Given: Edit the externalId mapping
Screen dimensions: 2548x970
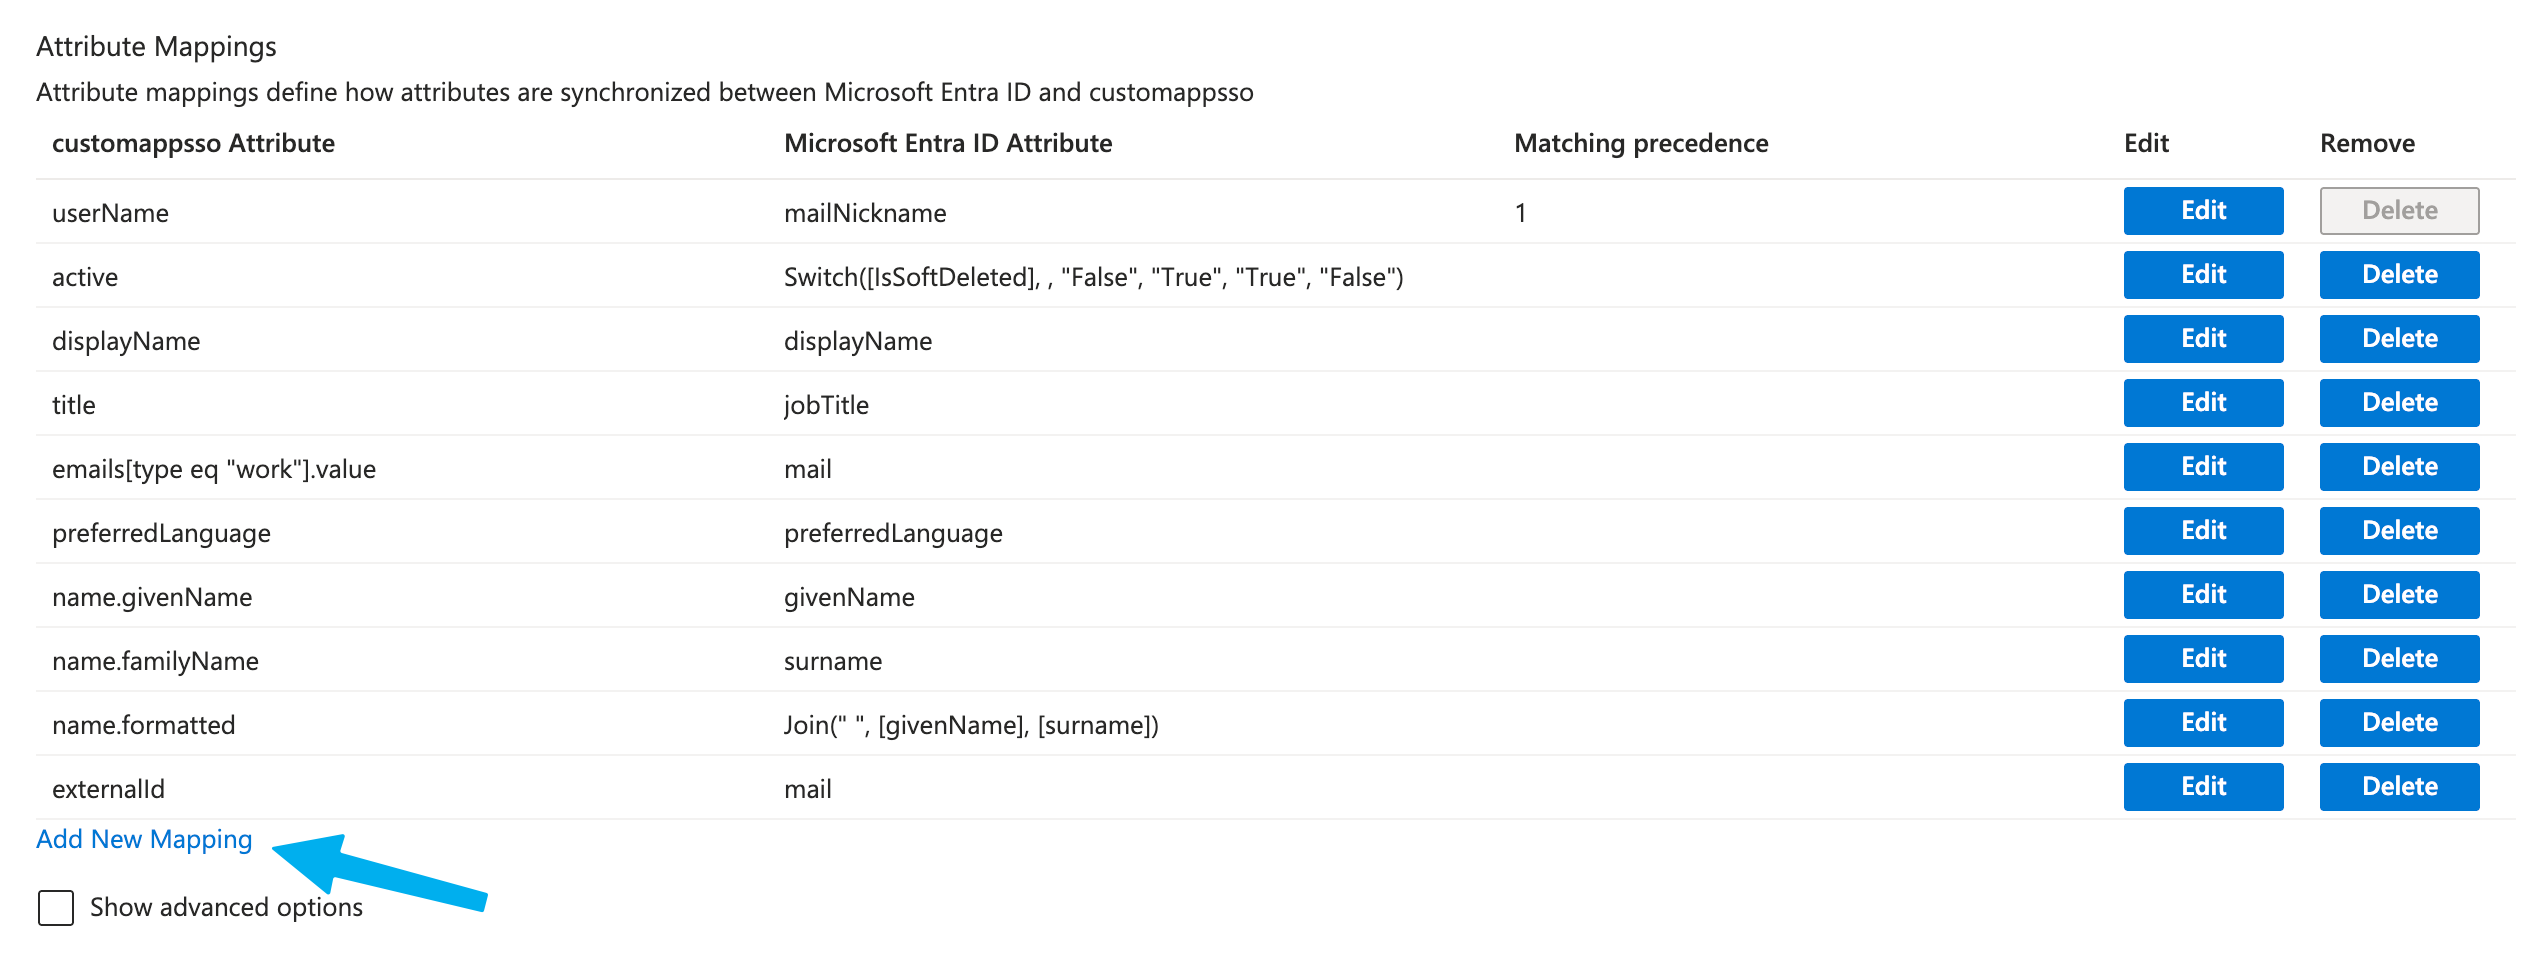Looking at the screenshot, I should click(x=2203, y=787).
